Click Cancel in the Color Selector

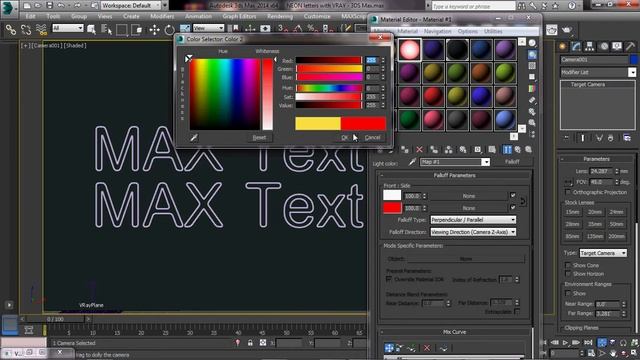[372, 138]
